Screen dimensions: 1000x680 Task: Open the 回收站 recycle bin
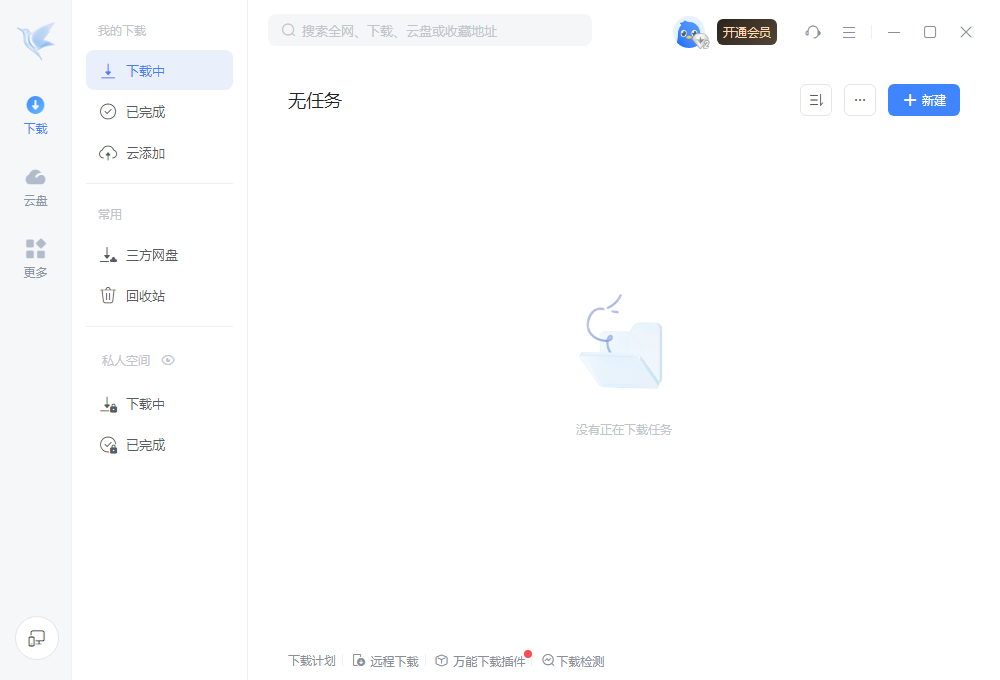pos(146,296)
